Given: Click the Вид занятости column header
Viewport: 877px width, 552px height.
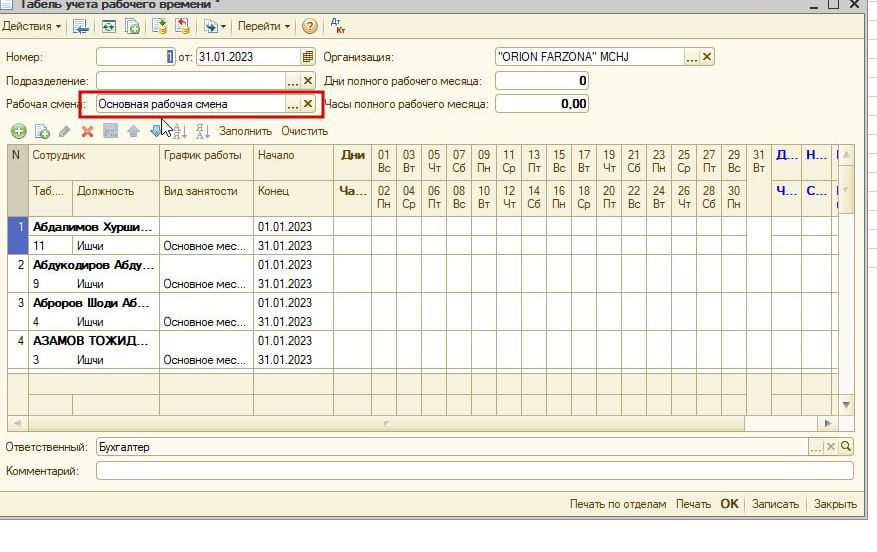Looking at the screenshot, I should click(206, 198).
